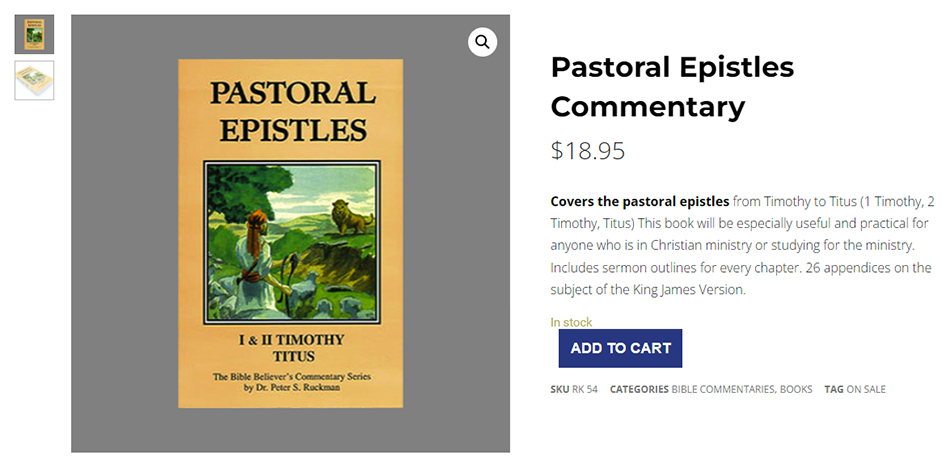Viewport: 950px width, 468px height.
Task: Add the commentary to the cart
Action: pos(620,348)
